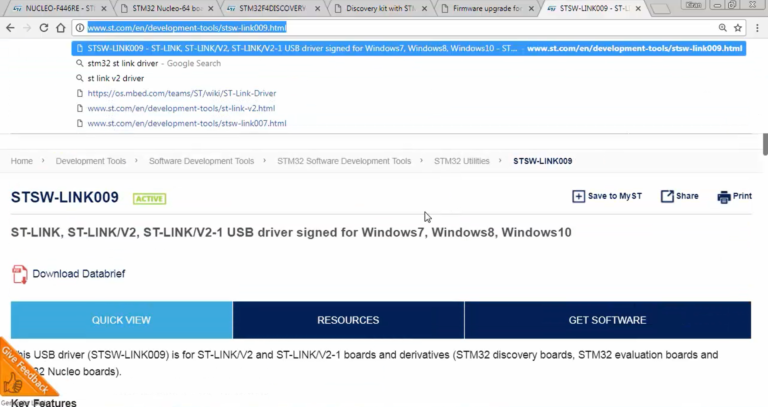Choose 'stm32 st link driver' Google Search suggestion

click(x=408, y=63)
